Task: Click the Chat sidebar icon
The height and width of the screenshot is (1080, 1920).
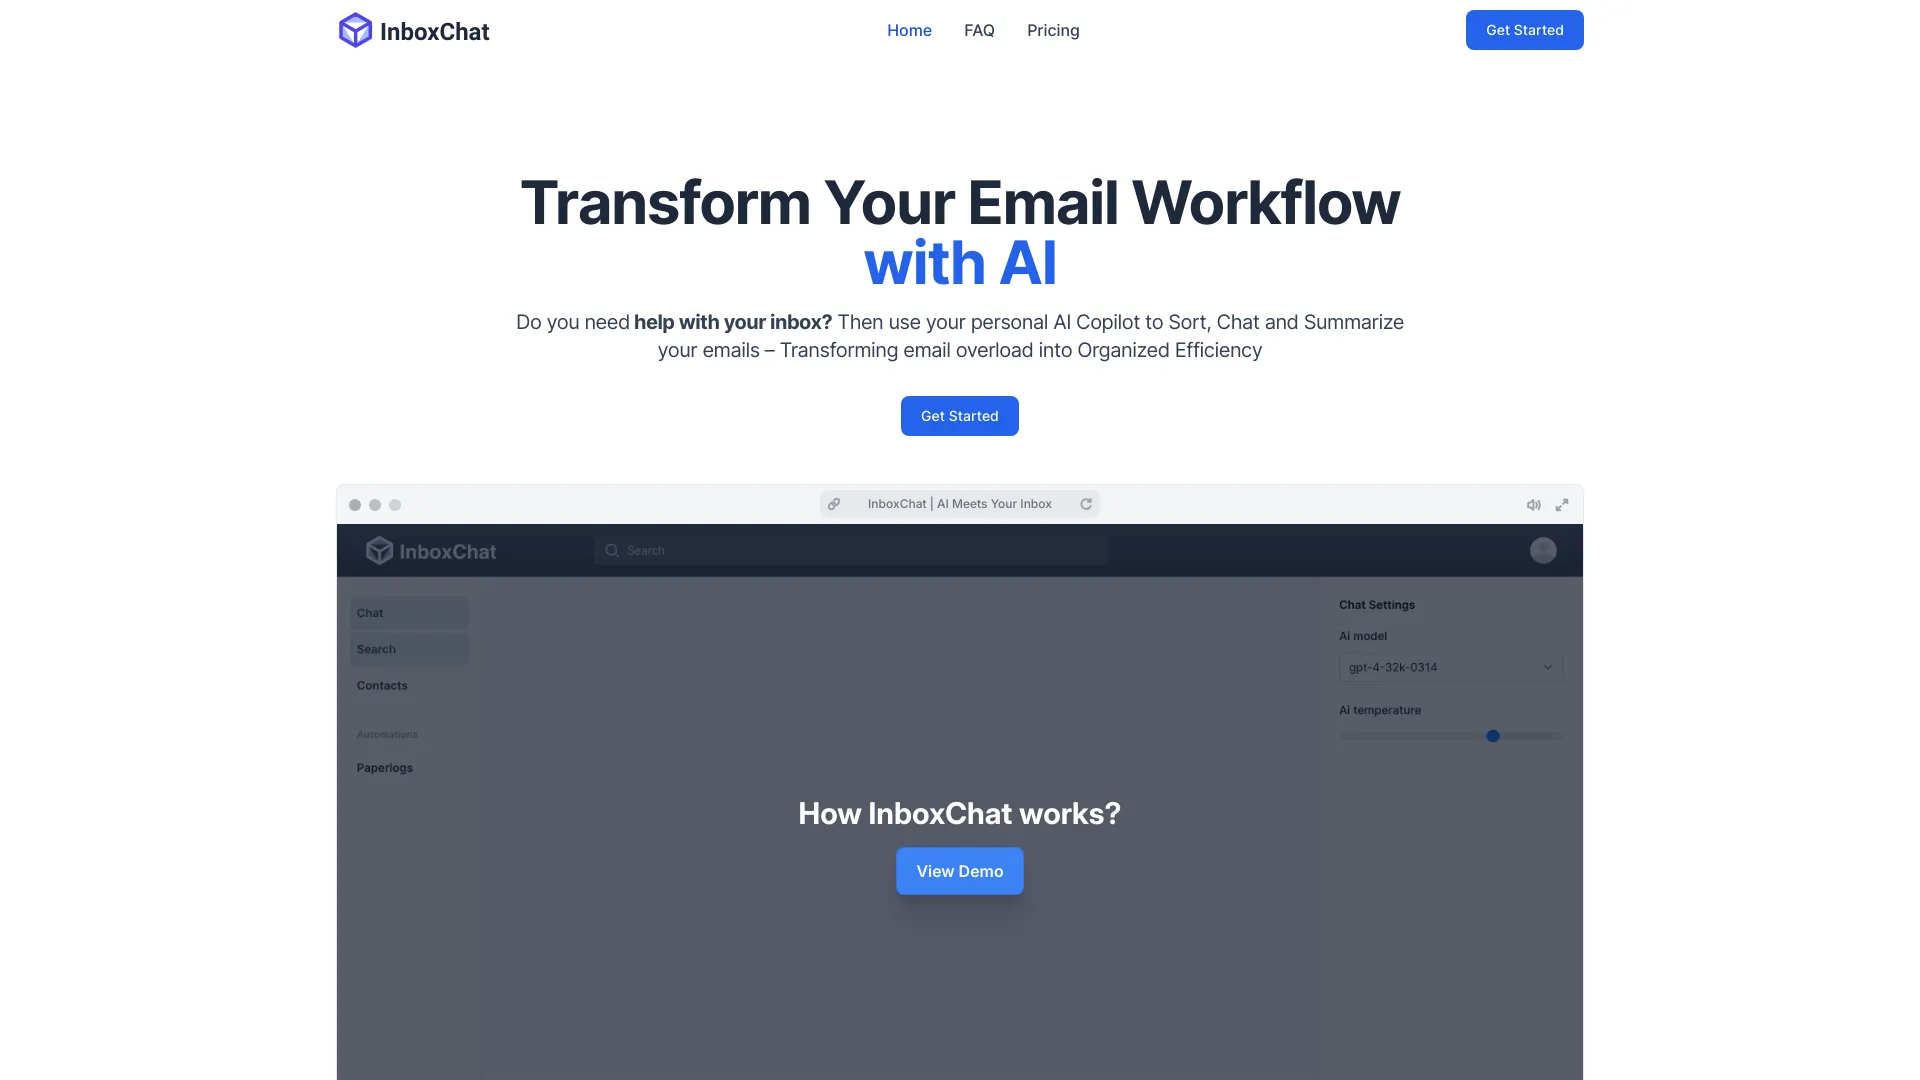Action: coord(406,612)
